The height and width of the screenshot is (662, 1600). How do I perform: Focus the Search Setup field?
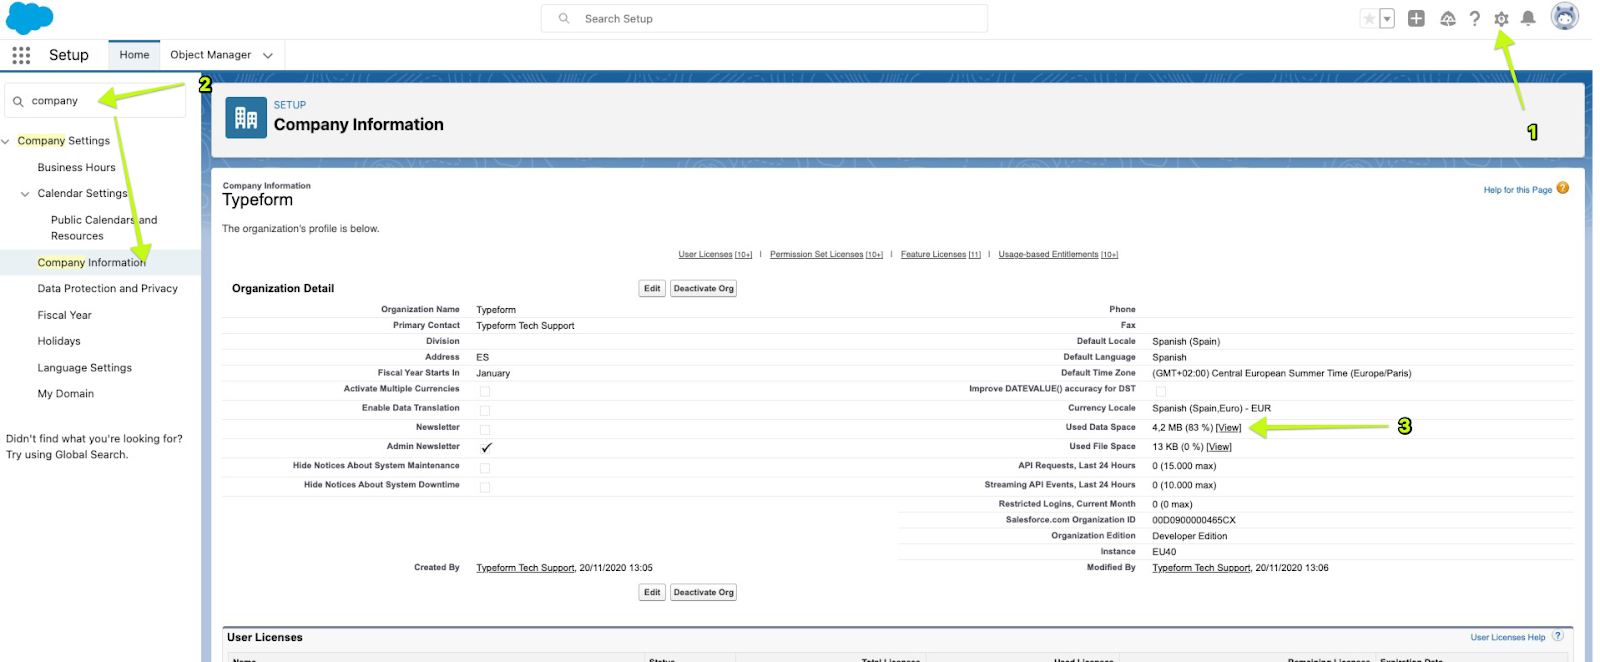[764, 19]
